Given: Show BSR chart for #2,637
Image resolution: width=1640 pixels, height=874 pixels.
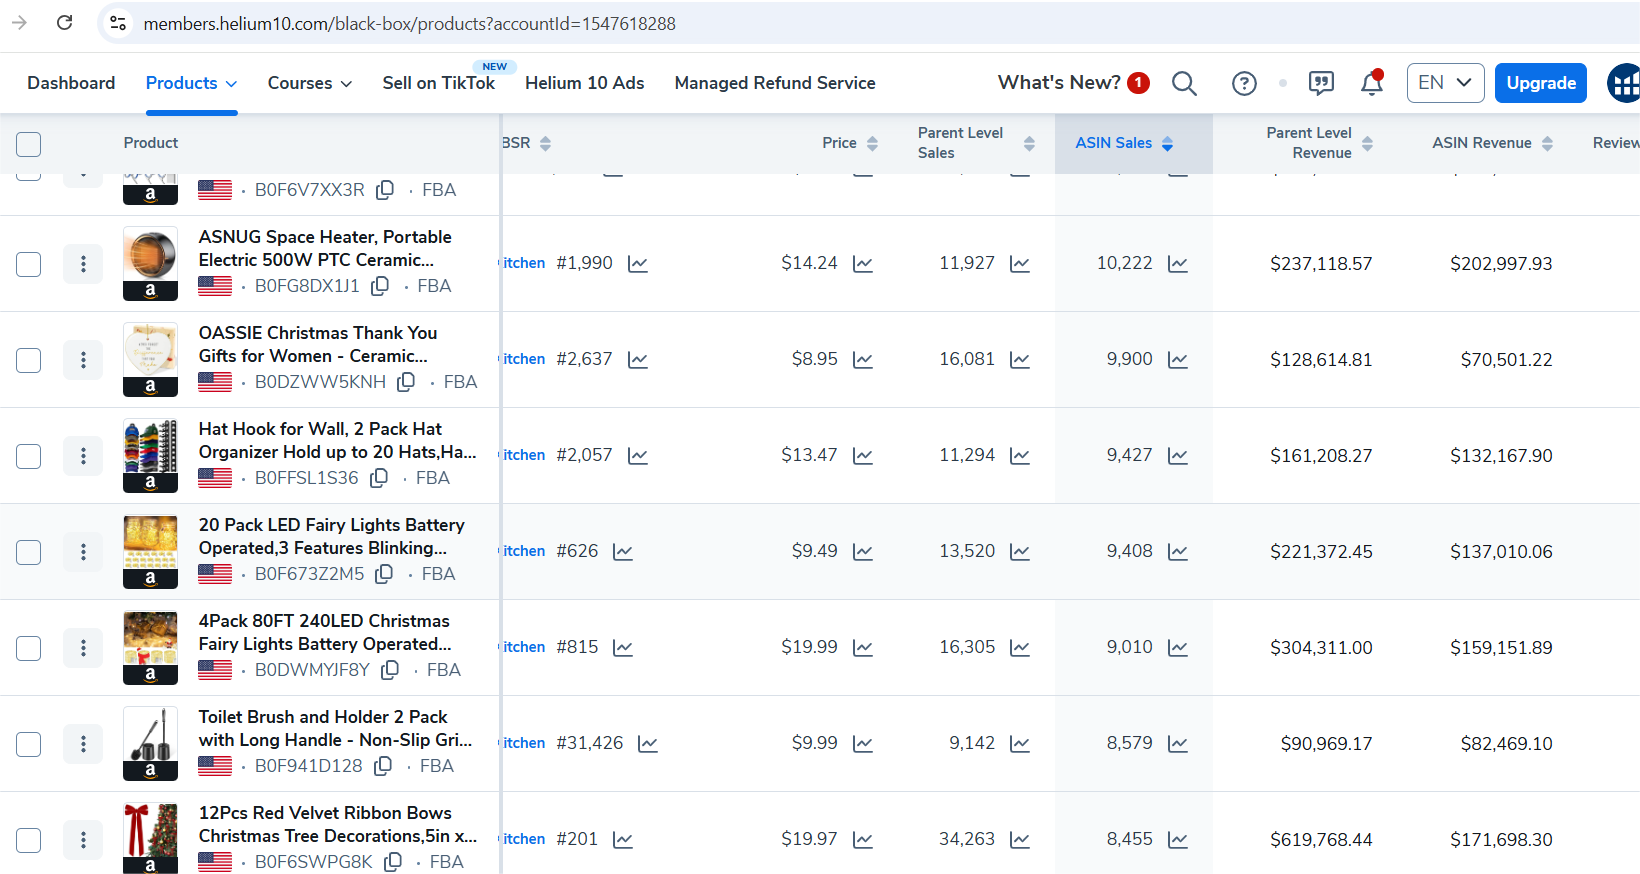Looking at the screenshot, I should pyautogui.click(x=638, y=360).
